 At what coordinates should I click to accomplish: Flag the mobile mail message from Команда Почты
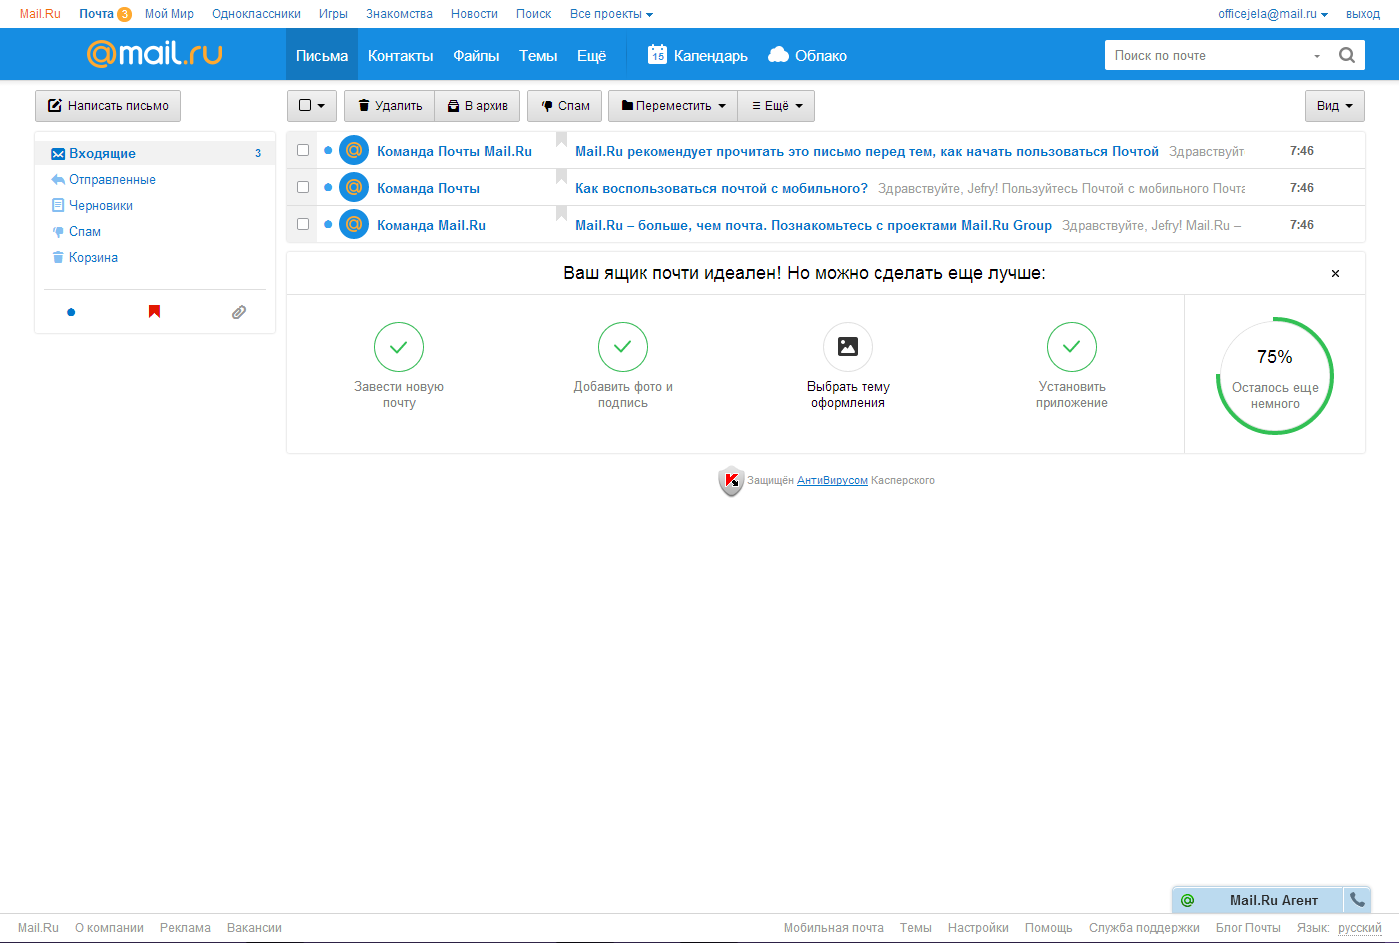(561, 178)
